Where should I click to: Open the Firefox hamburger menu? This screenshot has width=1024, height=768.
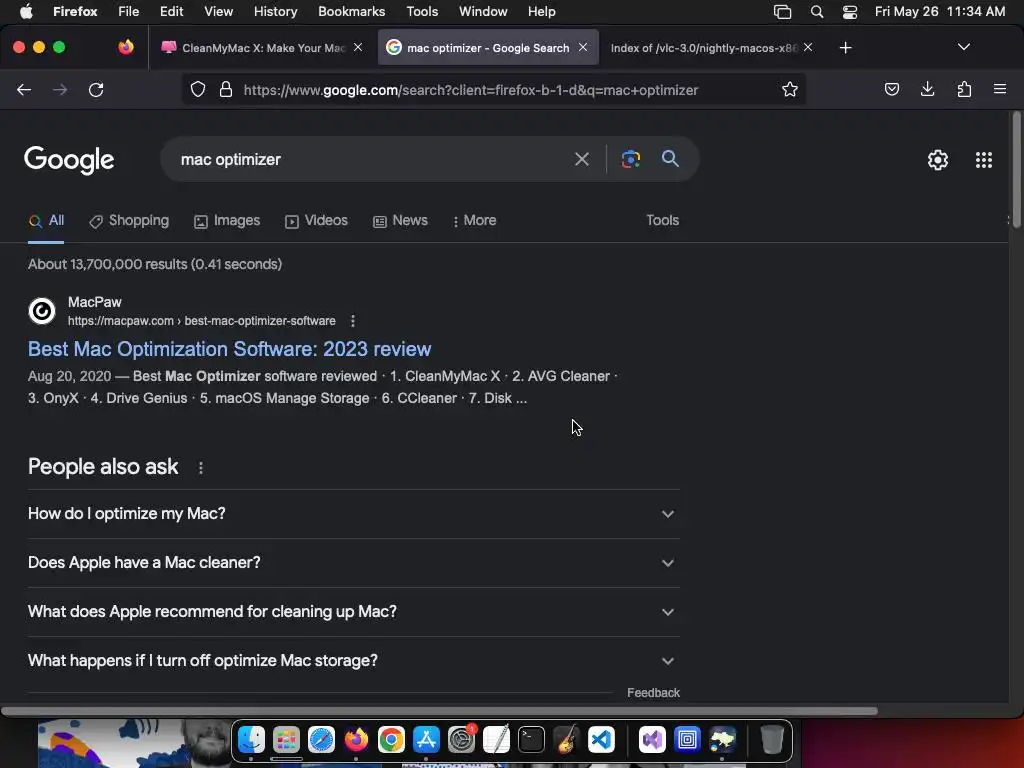[x=1000, y=89]
